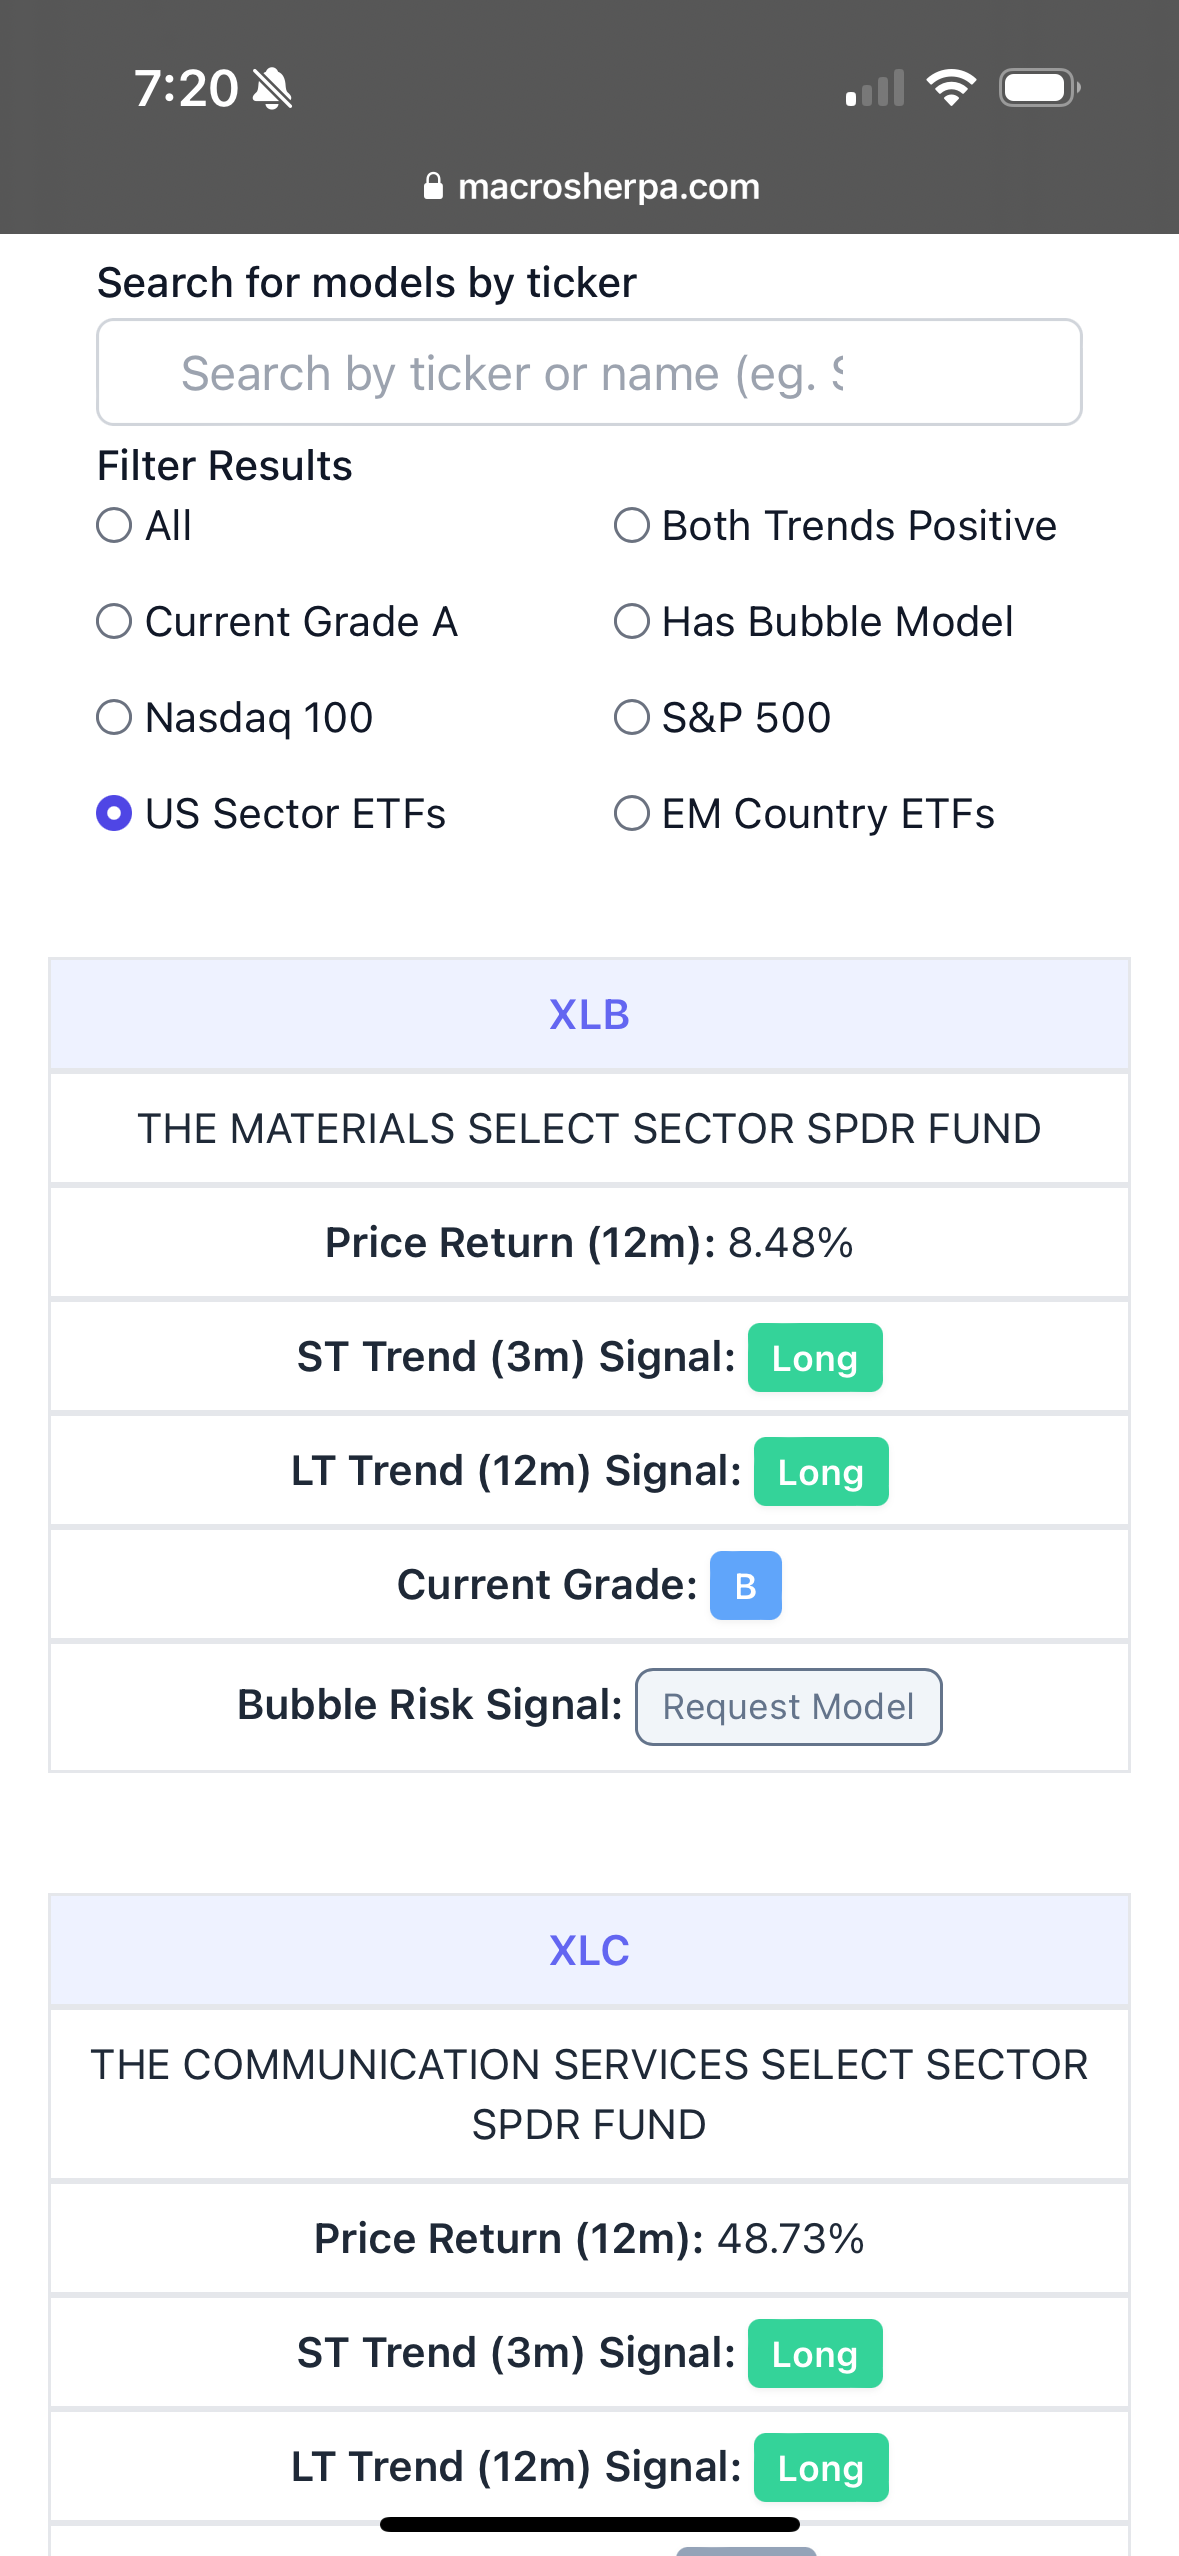Screen dimensions: 1179x2556
Task: Tap the battery icon in status bar
Action: point(1040,88)
